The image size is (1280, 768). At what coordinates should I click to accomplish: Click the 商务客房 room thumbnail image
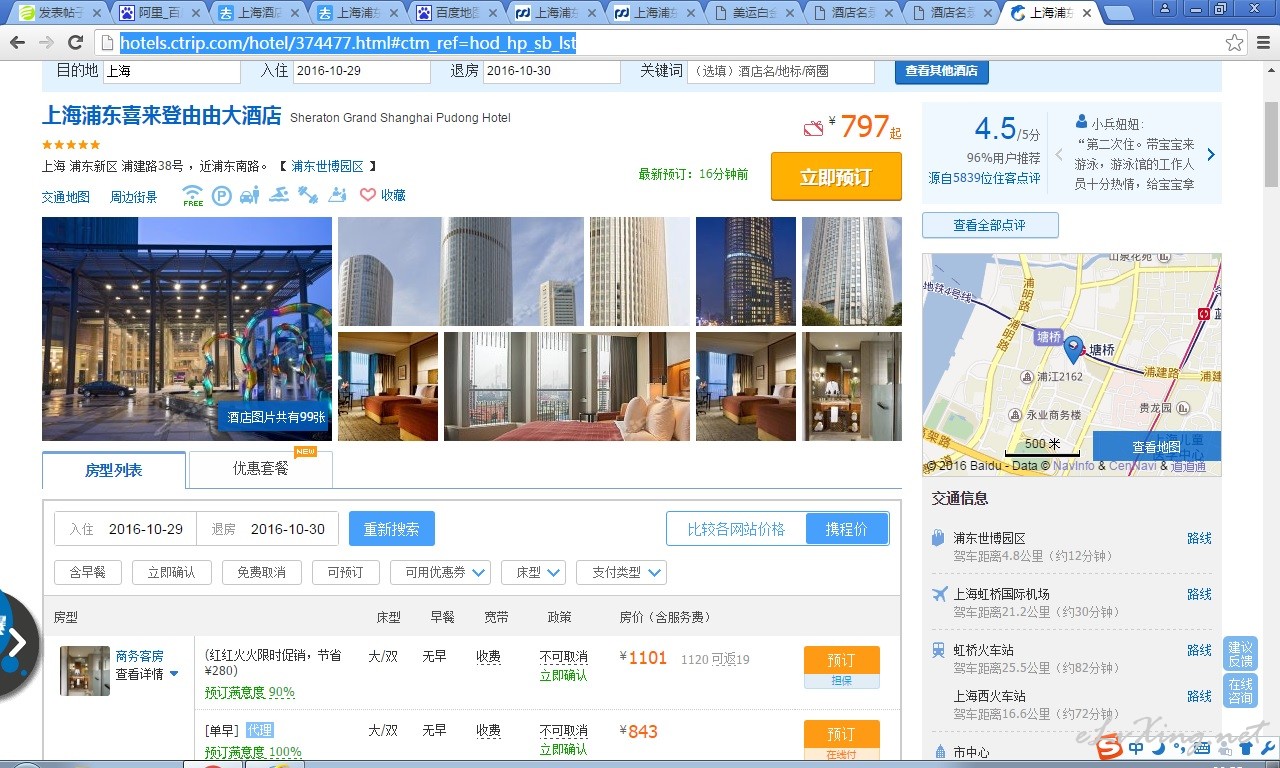(x=85, y=670)
